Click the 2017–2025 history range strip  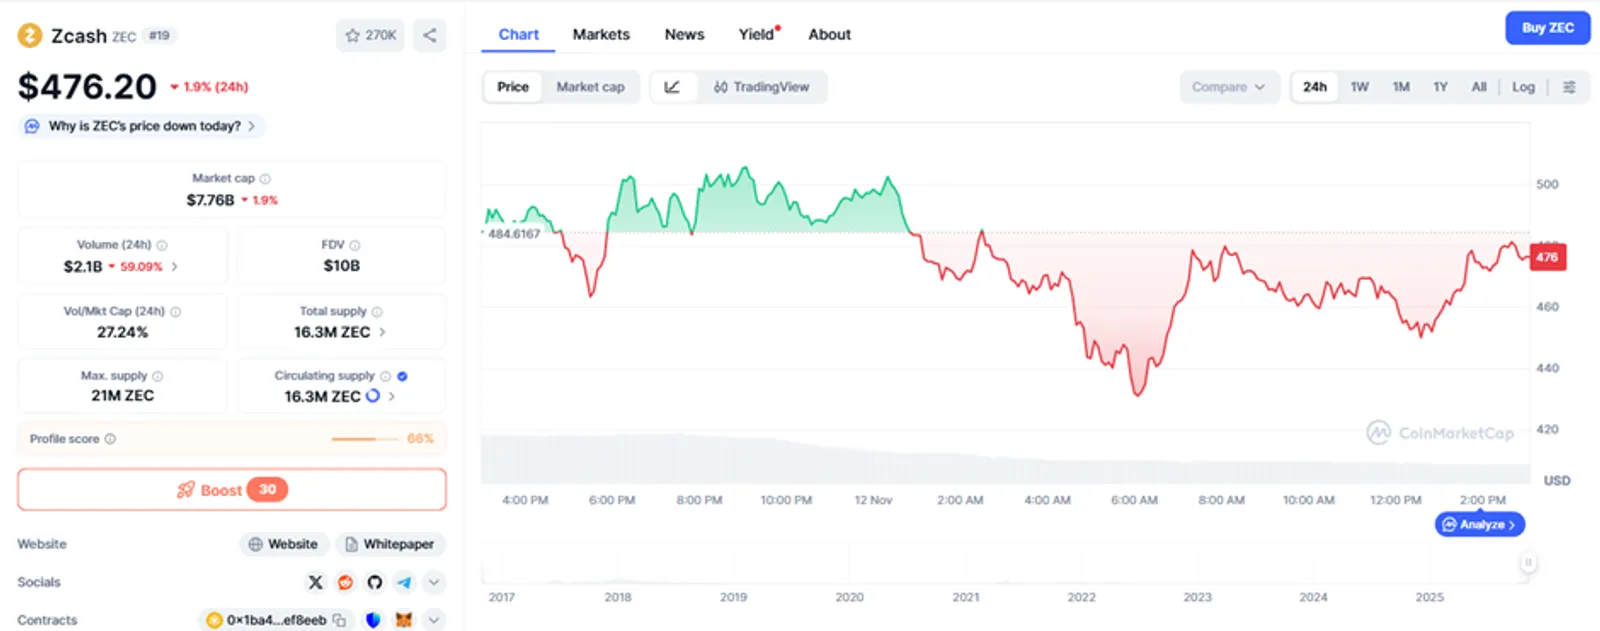[x=1006, y=564]
